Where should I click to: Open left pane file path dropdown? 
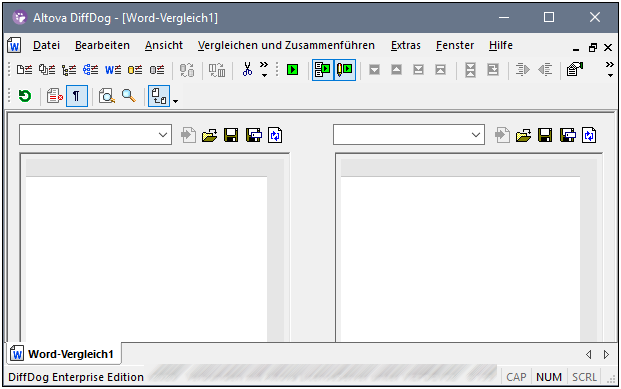tap(163, 135)
